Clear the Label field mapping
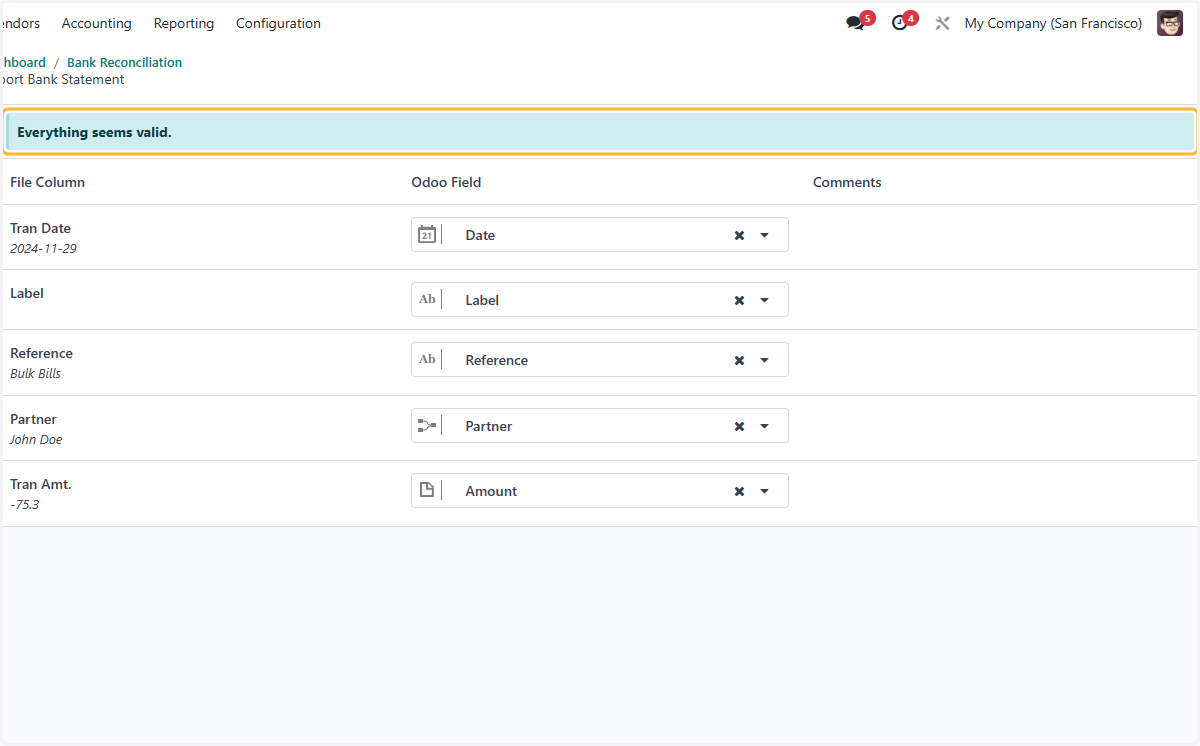 pos(739,300)
